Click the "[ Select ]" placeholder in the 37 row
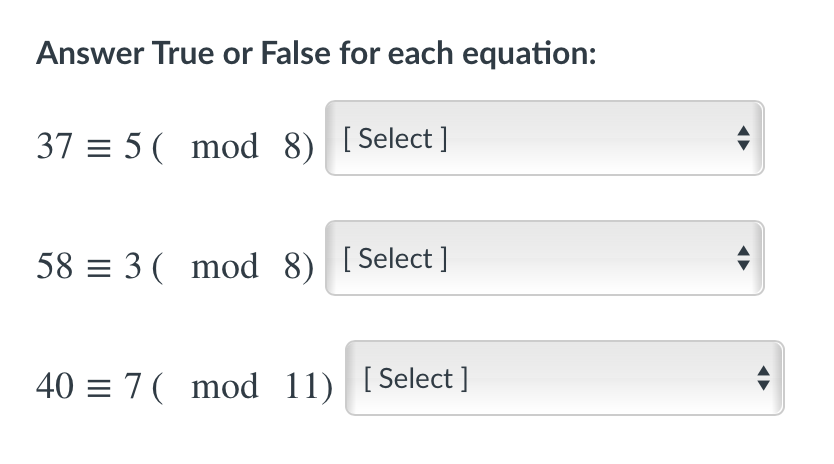834x464 pixels. pos(394,139)
